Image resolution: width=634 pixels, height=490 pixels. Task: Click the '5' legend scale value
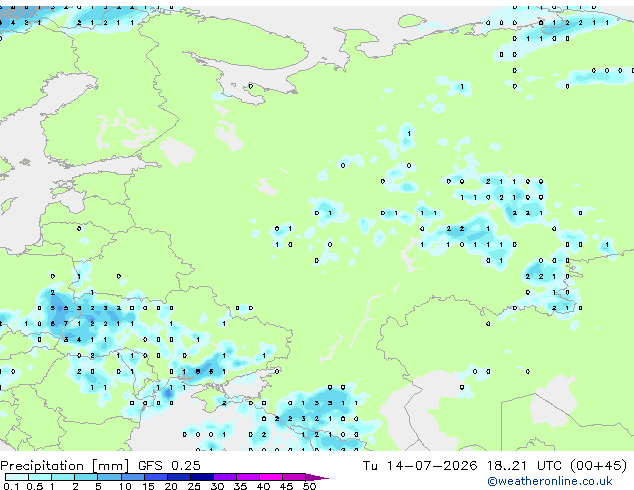point(98,486)
